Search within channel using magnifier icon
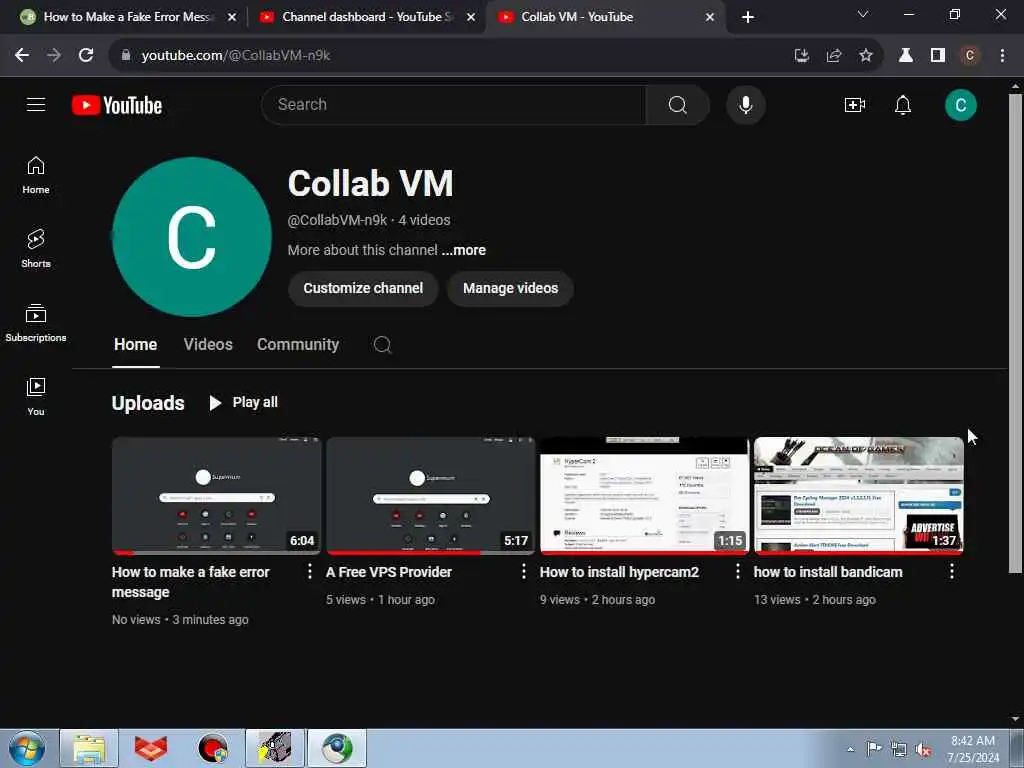Image resolution: width=1024 pixels, height=768 pixels. (382, 345)
